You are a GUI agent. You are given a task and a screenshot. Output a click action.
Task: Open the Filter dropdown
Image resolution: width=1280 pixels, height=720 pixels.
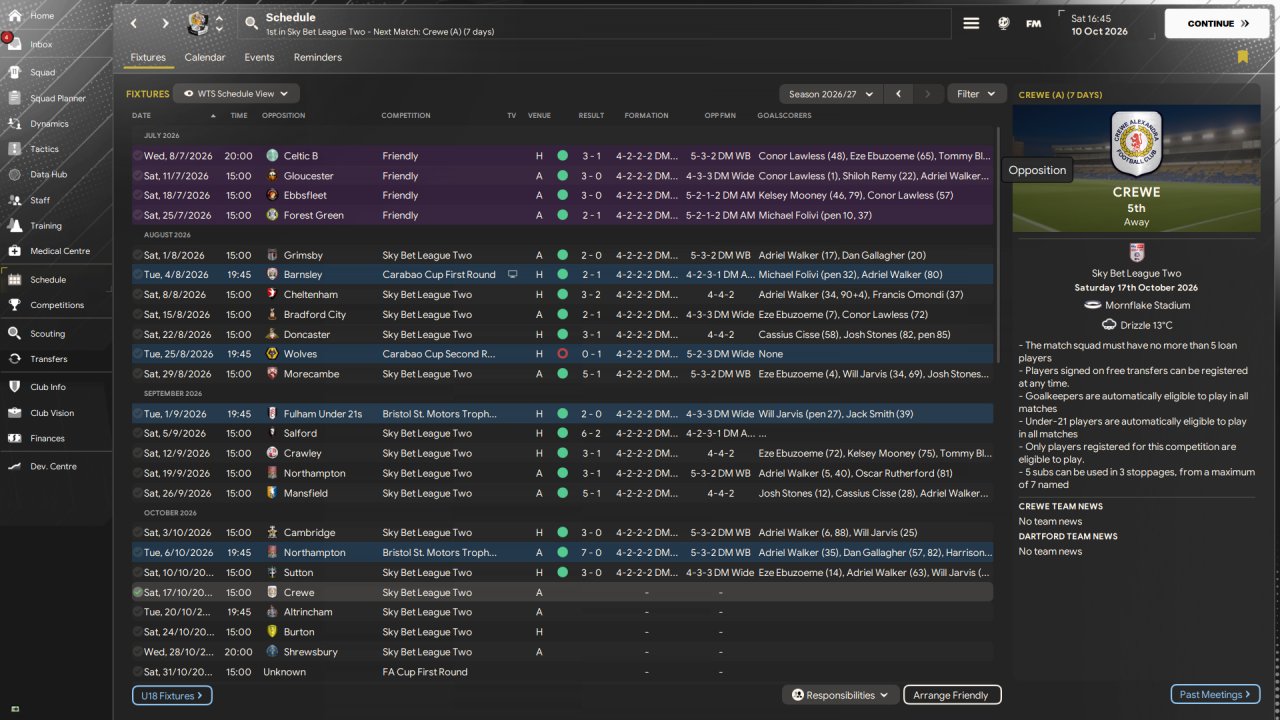point(976,94)
